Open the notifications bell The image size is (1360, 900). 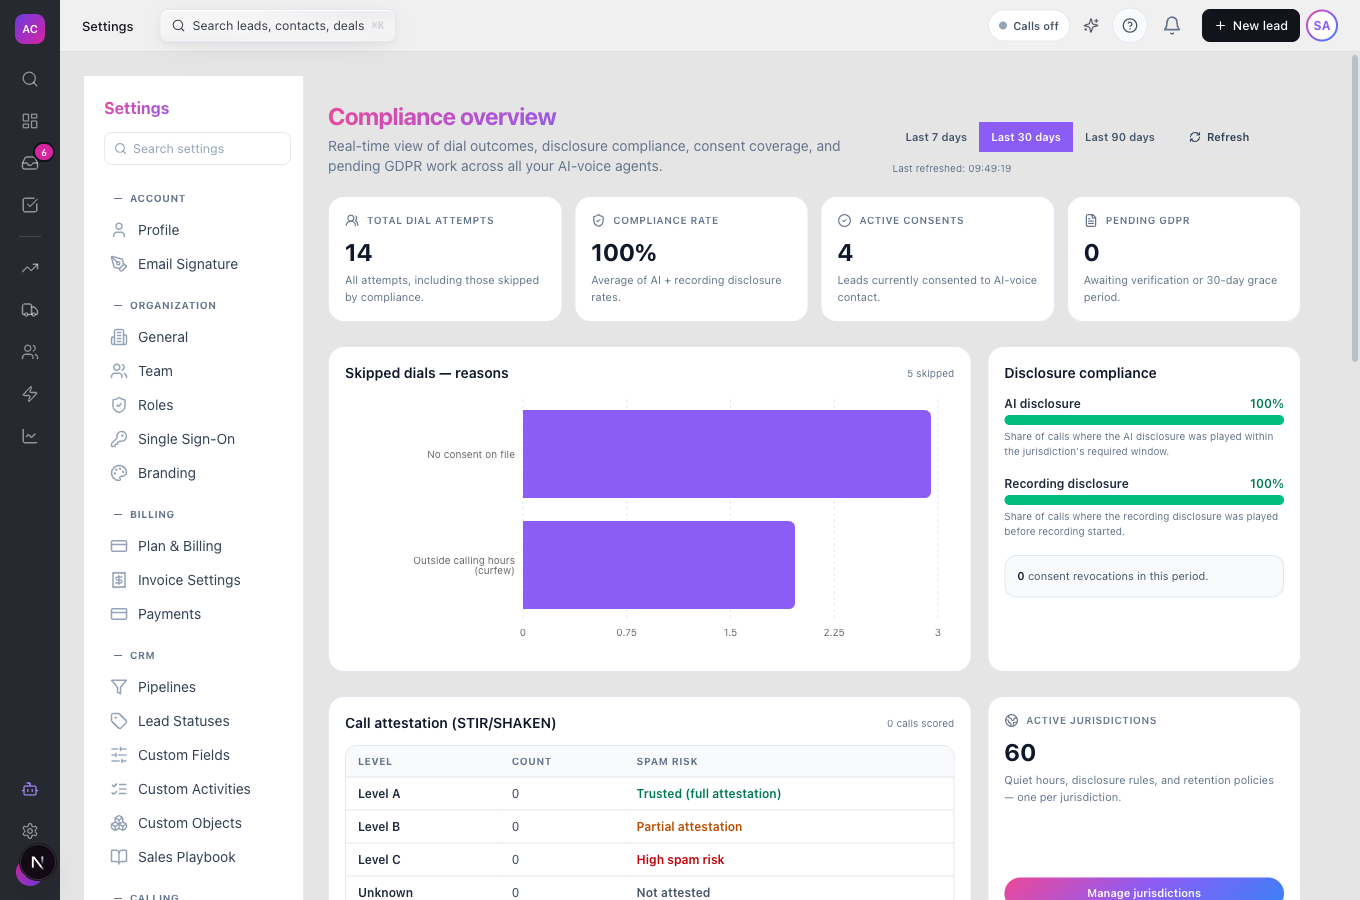pos(1172,26)
